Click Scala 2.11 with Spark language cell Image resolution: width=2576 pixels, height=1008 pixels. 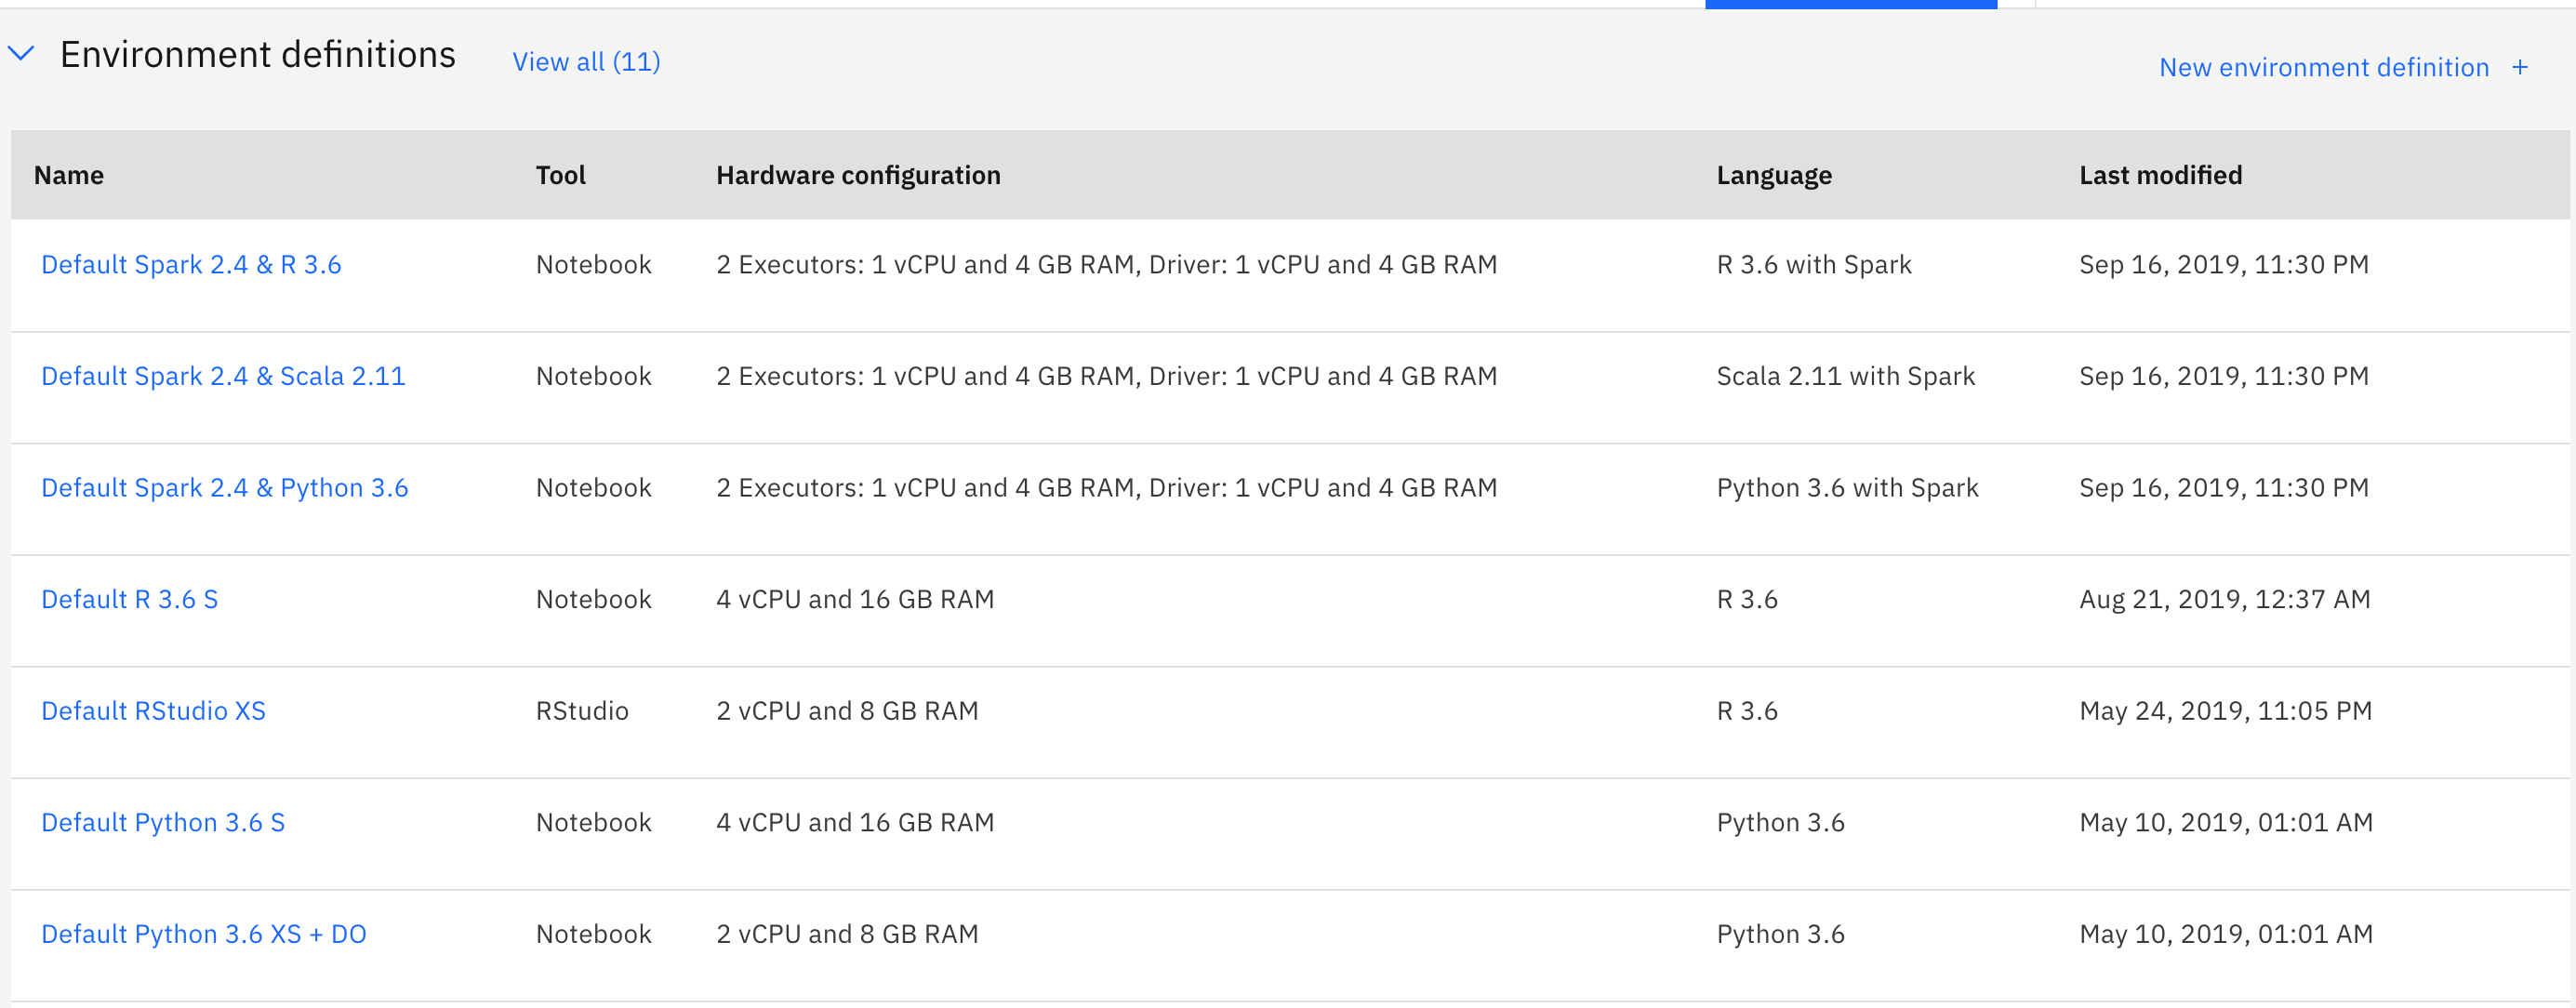pos(1845,376)
